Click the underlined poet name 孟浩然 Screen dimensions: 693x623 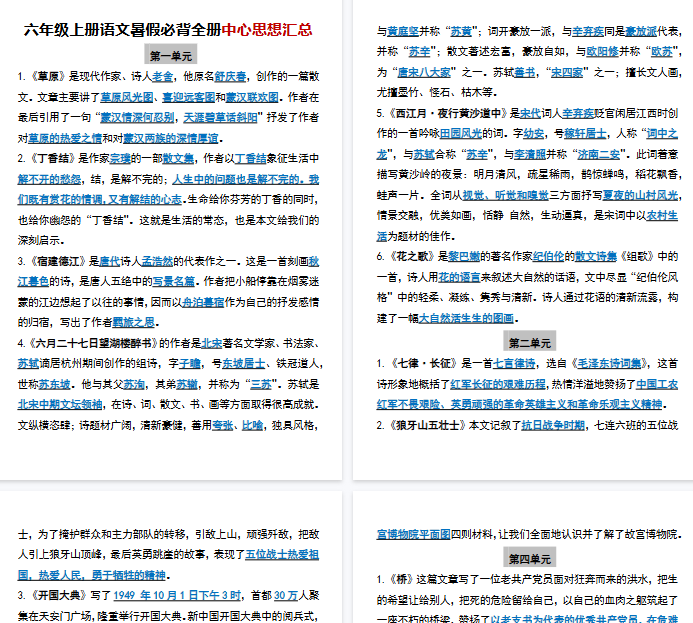point(157,262)
